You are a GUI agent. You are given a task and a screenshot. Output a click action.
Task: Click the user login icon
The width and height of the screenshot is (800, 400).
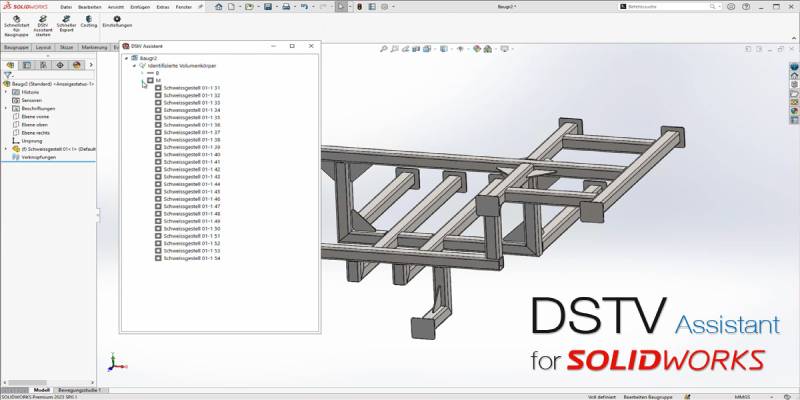click(731, 7)
